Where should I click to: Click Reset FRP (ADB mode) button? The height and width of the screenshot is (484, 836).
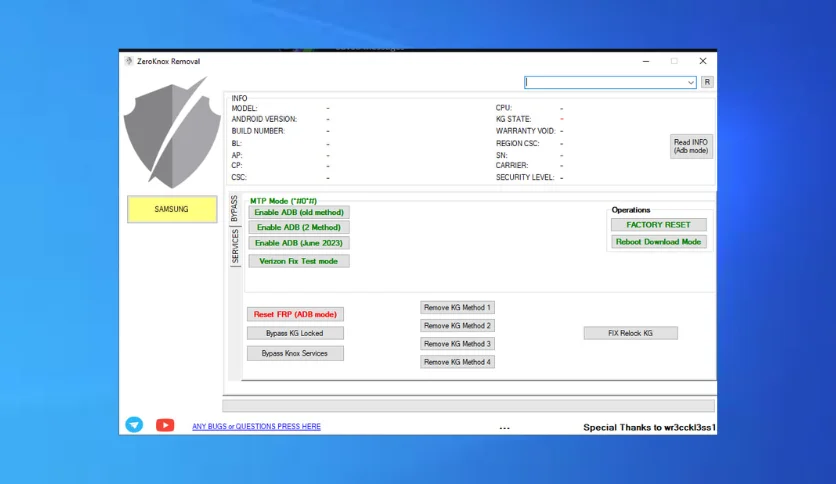pyautogui.click(x=295, y=314)
